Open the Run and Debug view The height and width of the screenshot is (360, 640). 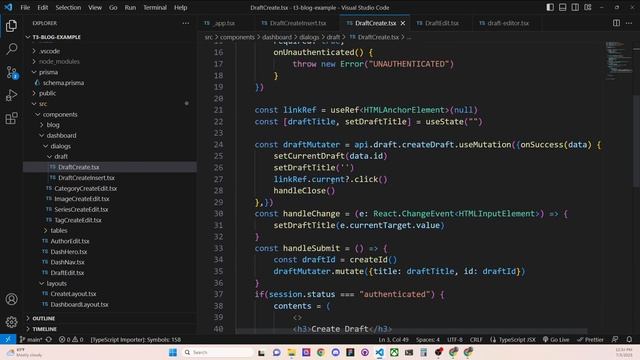[11, 96]
